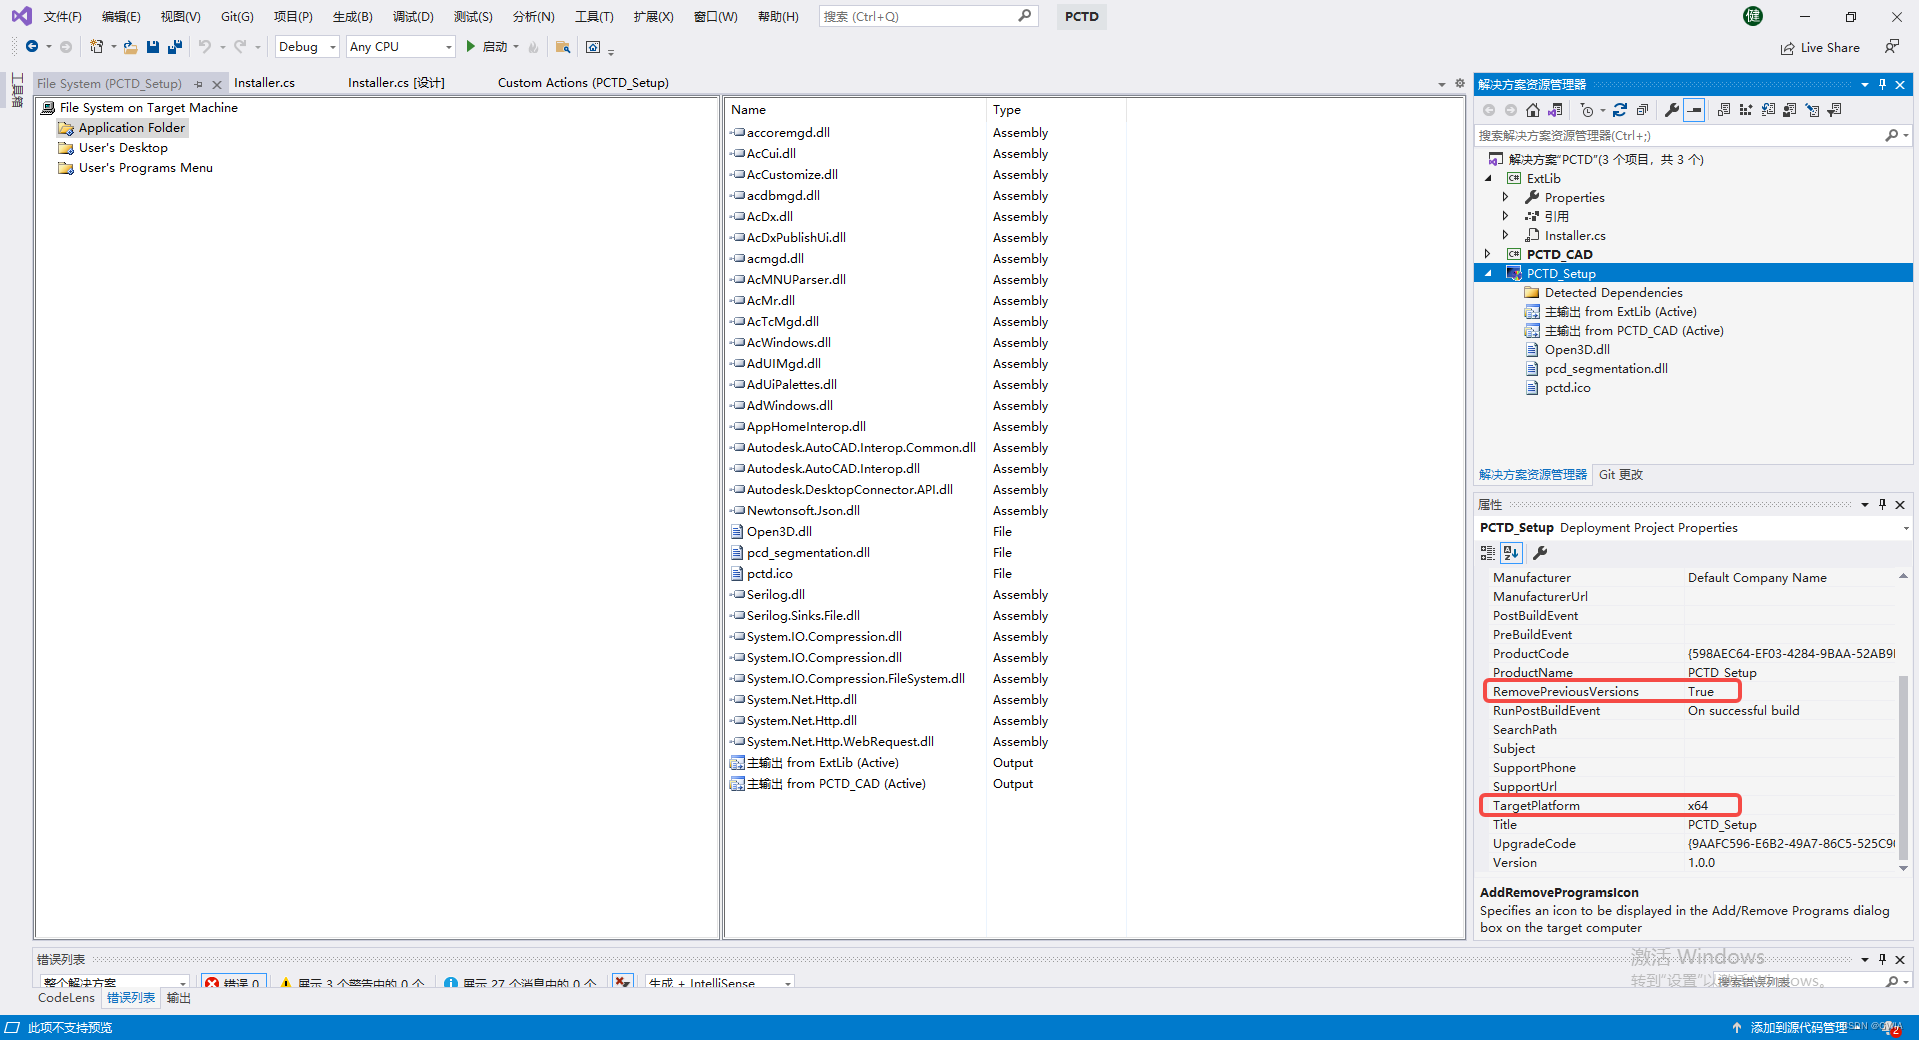Select the Application Folder tree node
Viewport: 1919px width, 1040px height.
(131, 128)
